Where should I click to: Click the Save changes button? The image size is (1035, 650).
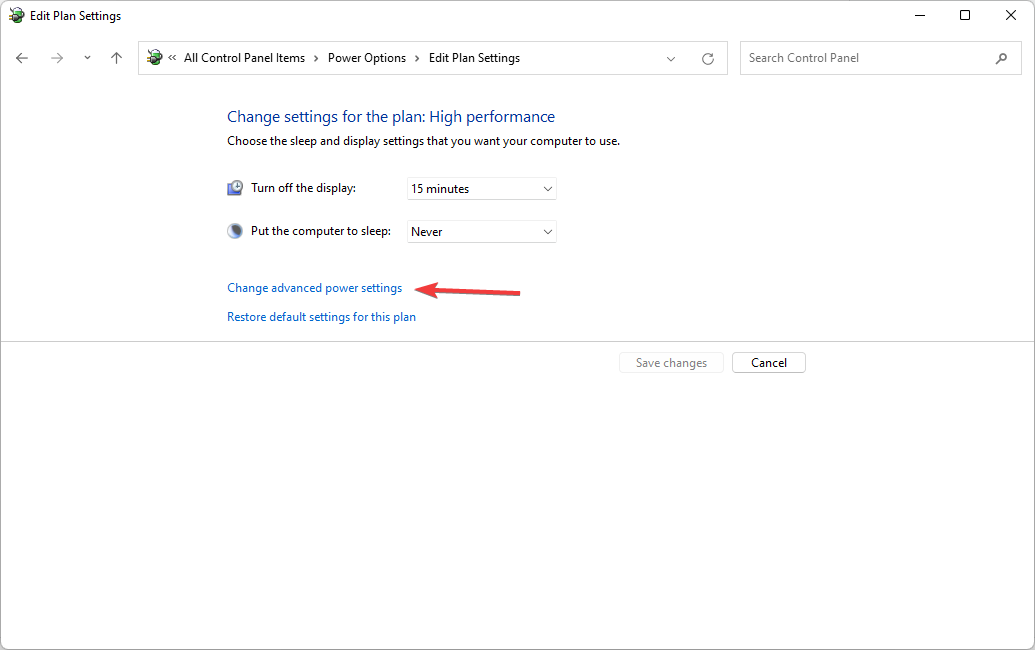click(671, 363)
